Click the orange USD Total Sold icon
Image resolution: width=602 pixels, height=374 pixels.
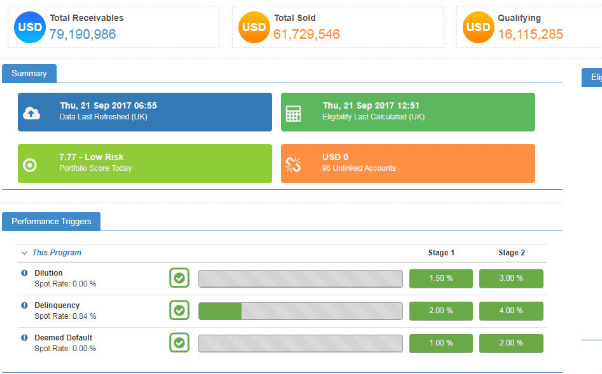(254, 27)
